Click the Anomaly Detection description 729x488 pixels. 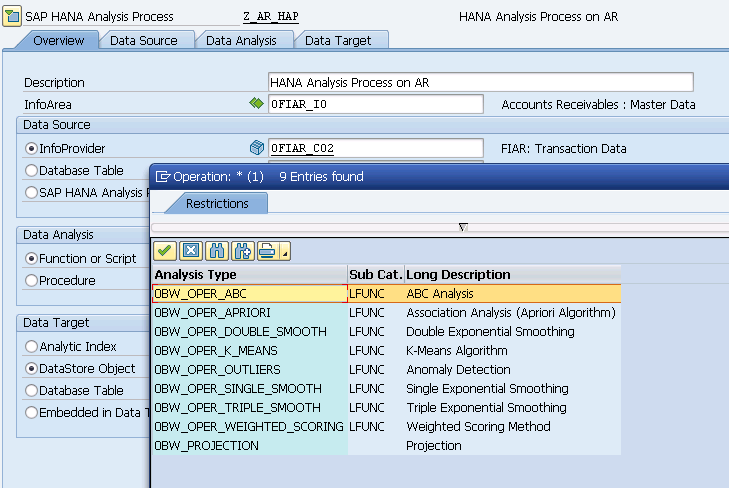point(458,370)
